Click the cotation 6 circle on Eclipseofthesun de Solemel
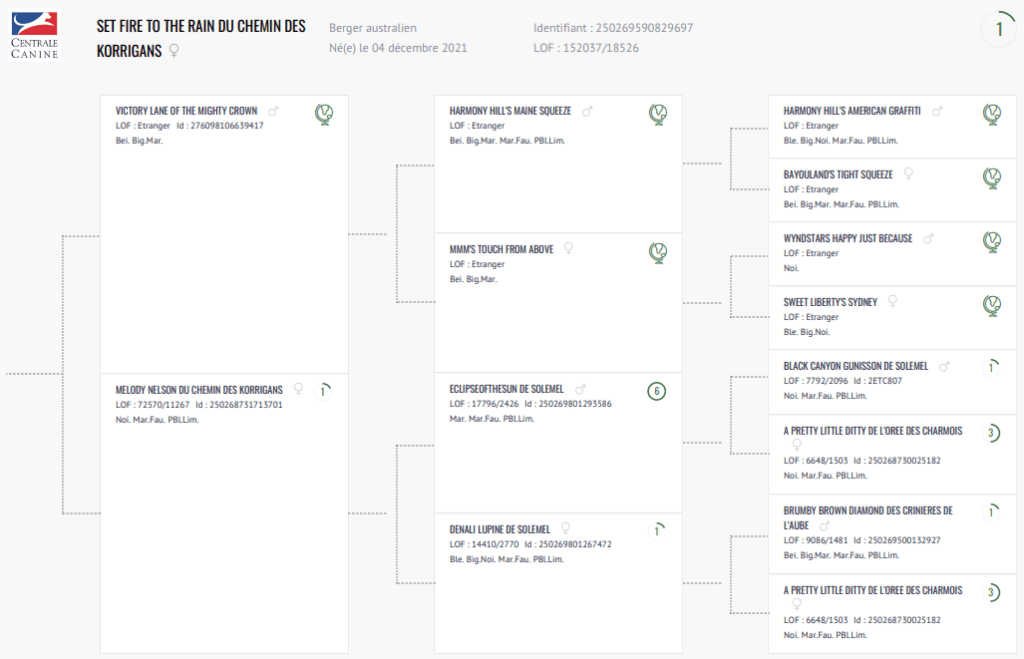Image resolution: width=1024 pixels, height=659 pixels. [x=657, y=391]
